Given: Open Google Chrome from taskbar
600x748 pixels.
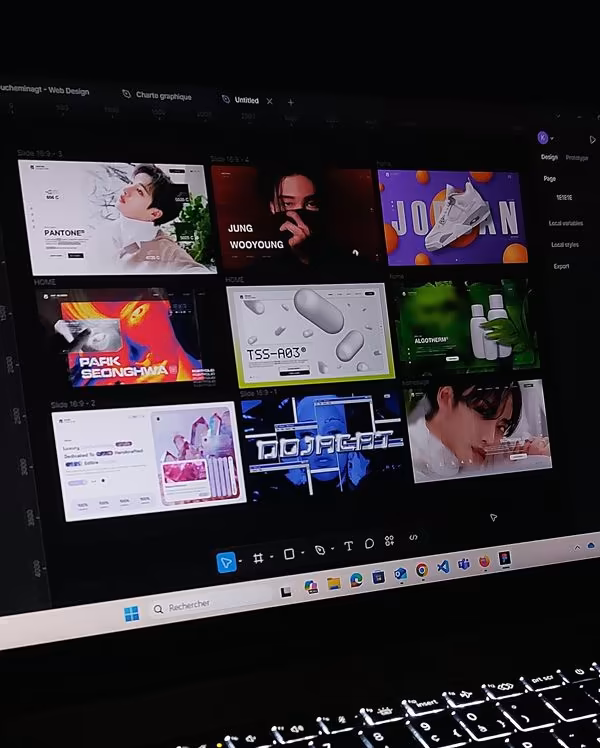Looking at the screenshot, I should coord(422,570).
